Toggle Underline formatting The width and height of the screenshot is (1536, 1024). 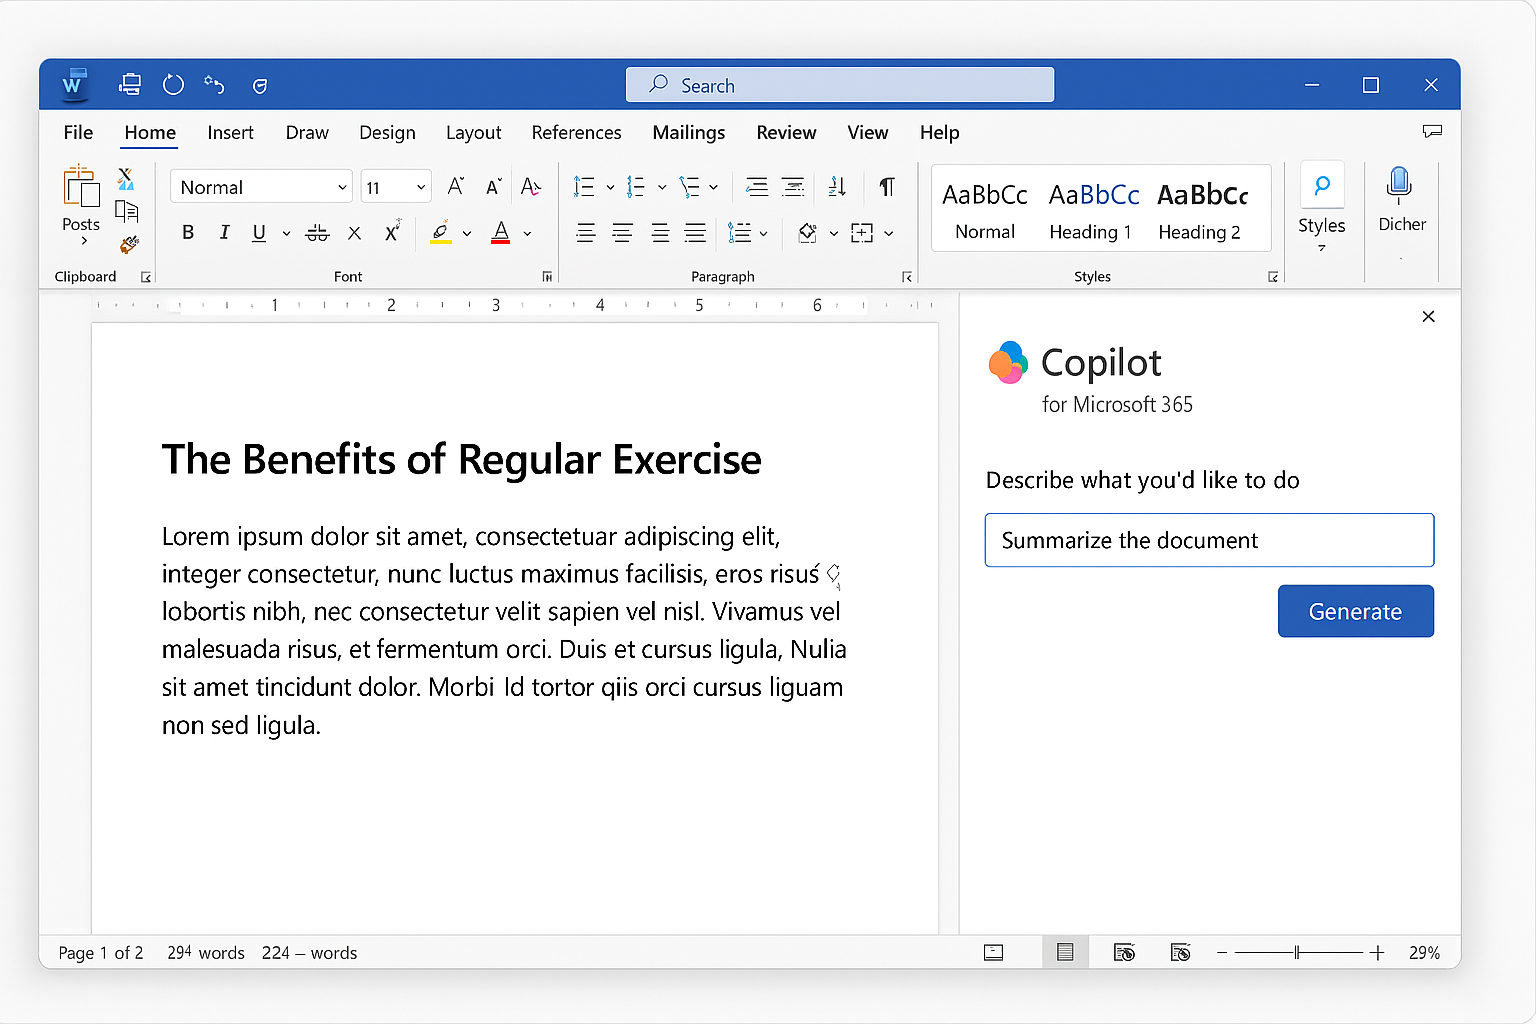coord(259,233)
